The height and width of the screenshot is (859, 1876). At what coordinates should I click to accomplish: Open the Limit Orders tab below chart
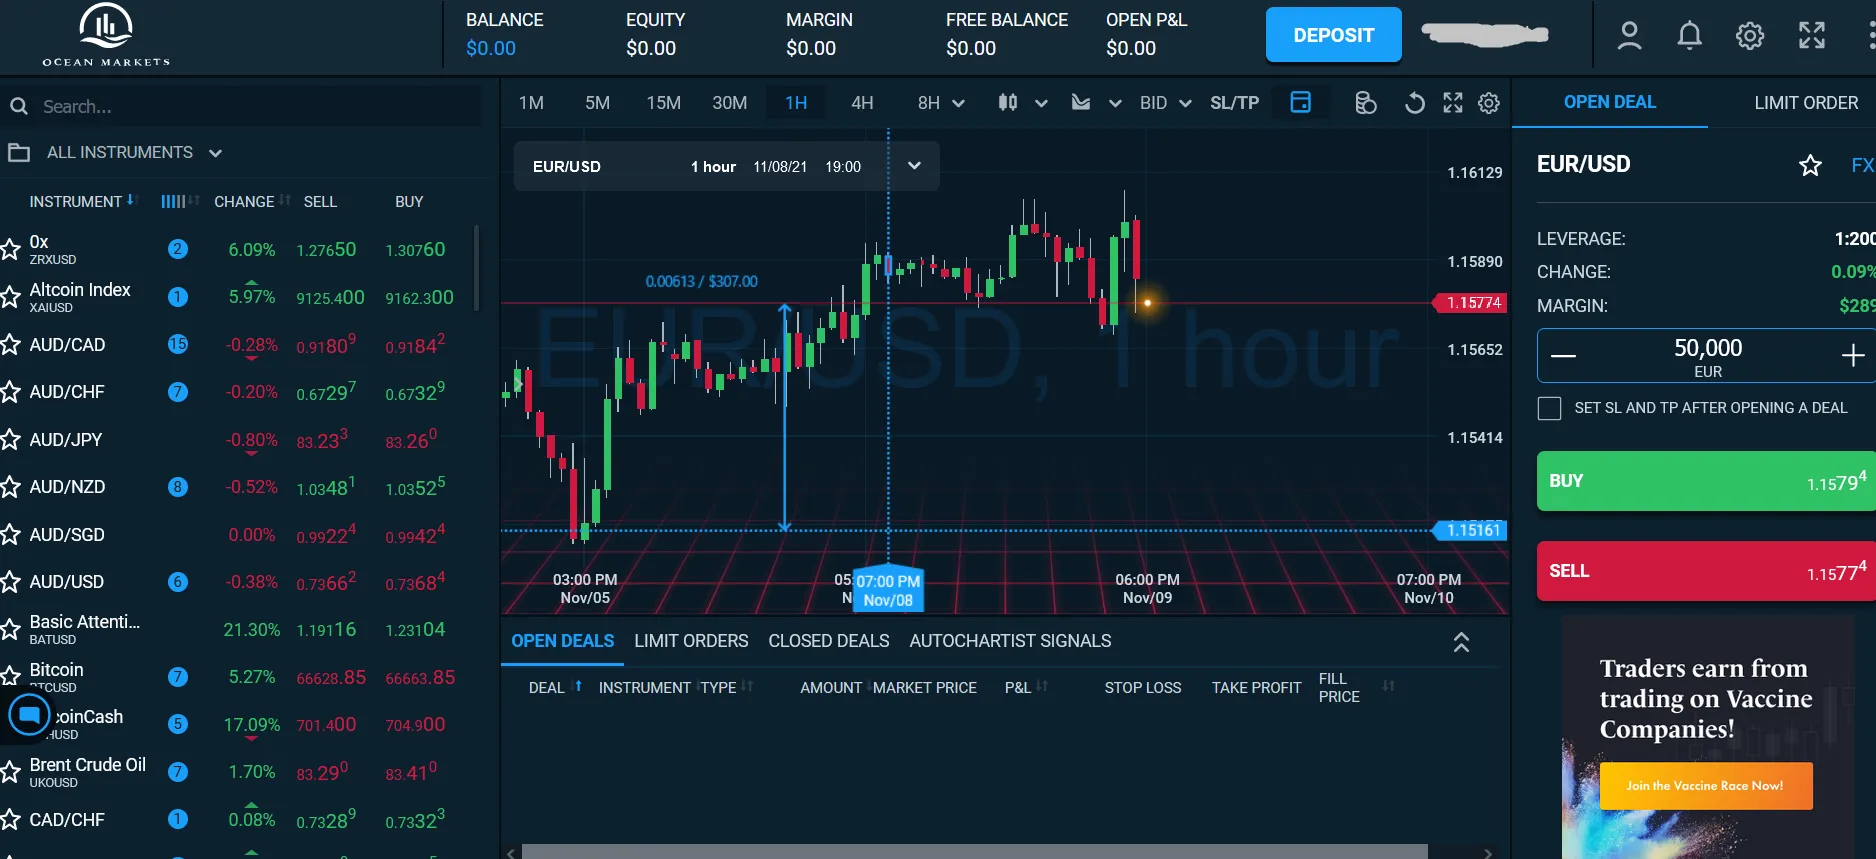point(691,641)
